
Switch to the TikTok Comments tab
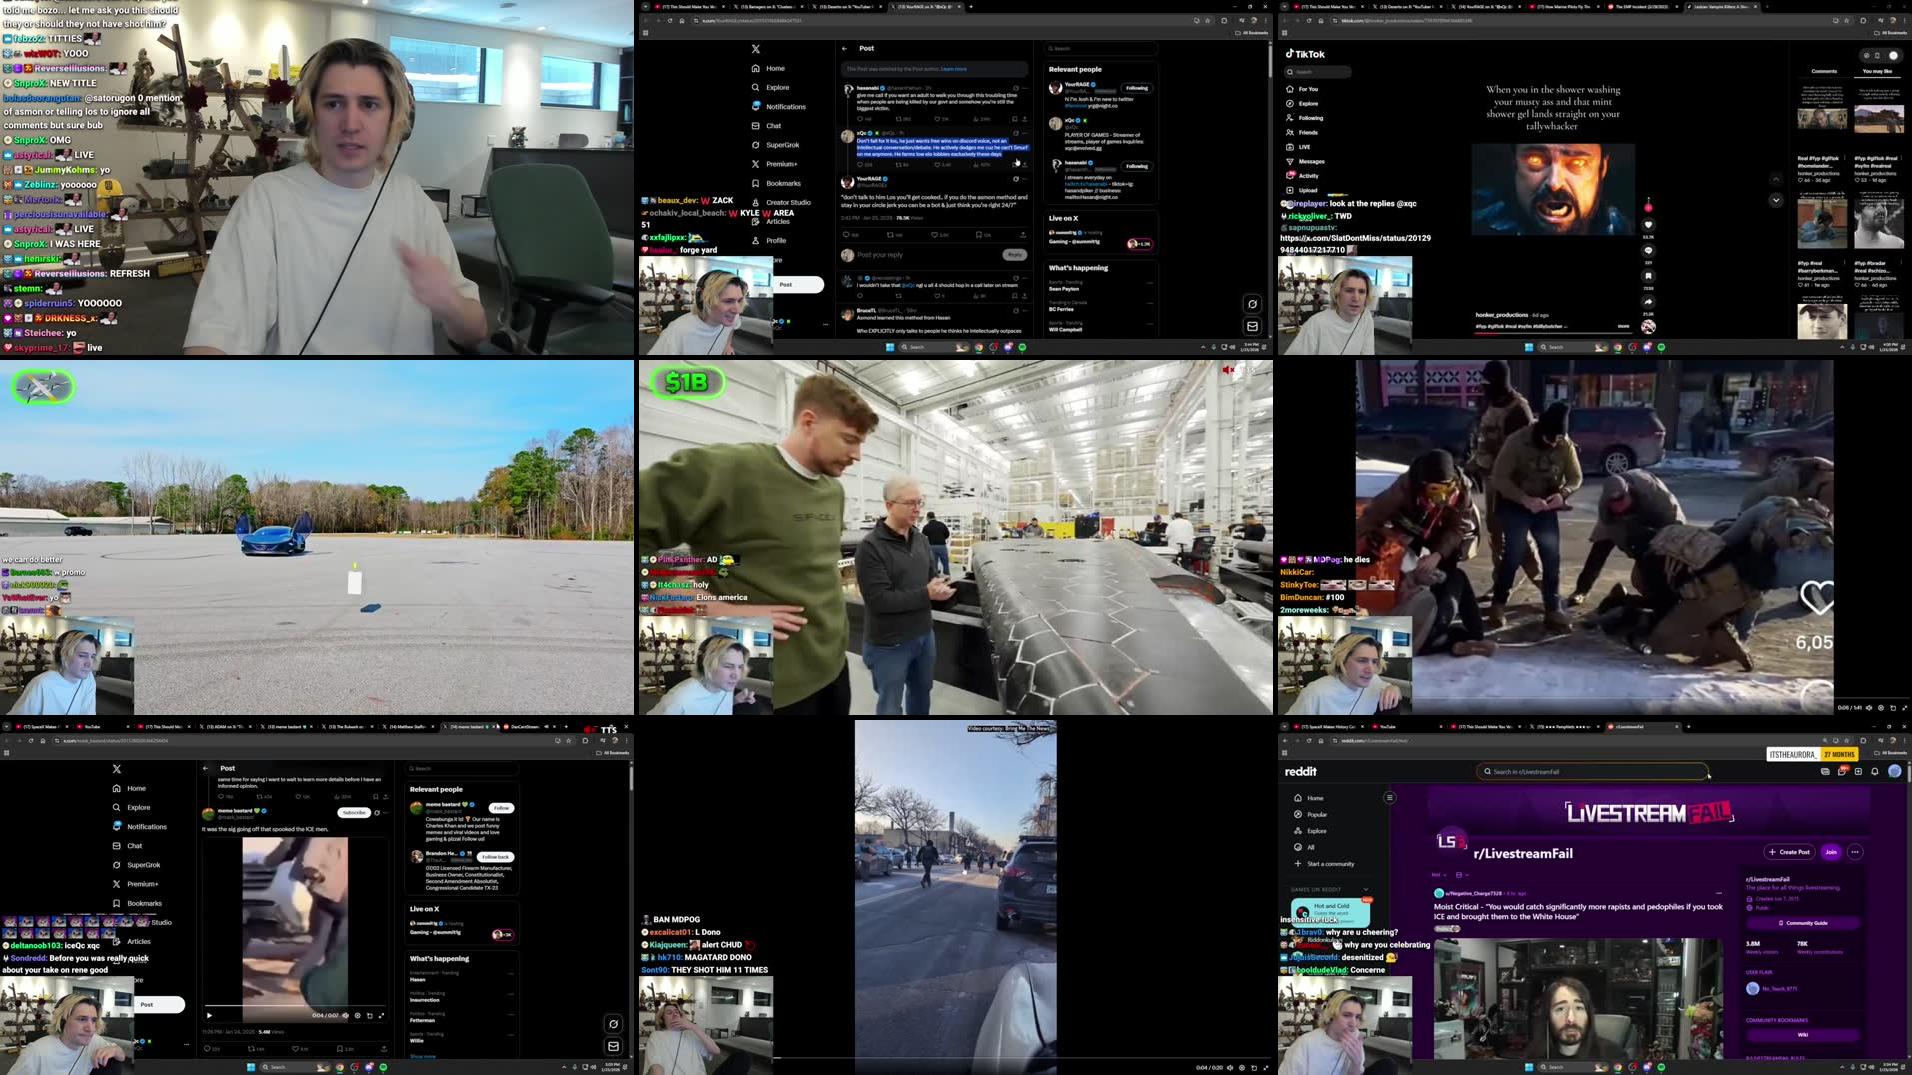pos(1823,71)
